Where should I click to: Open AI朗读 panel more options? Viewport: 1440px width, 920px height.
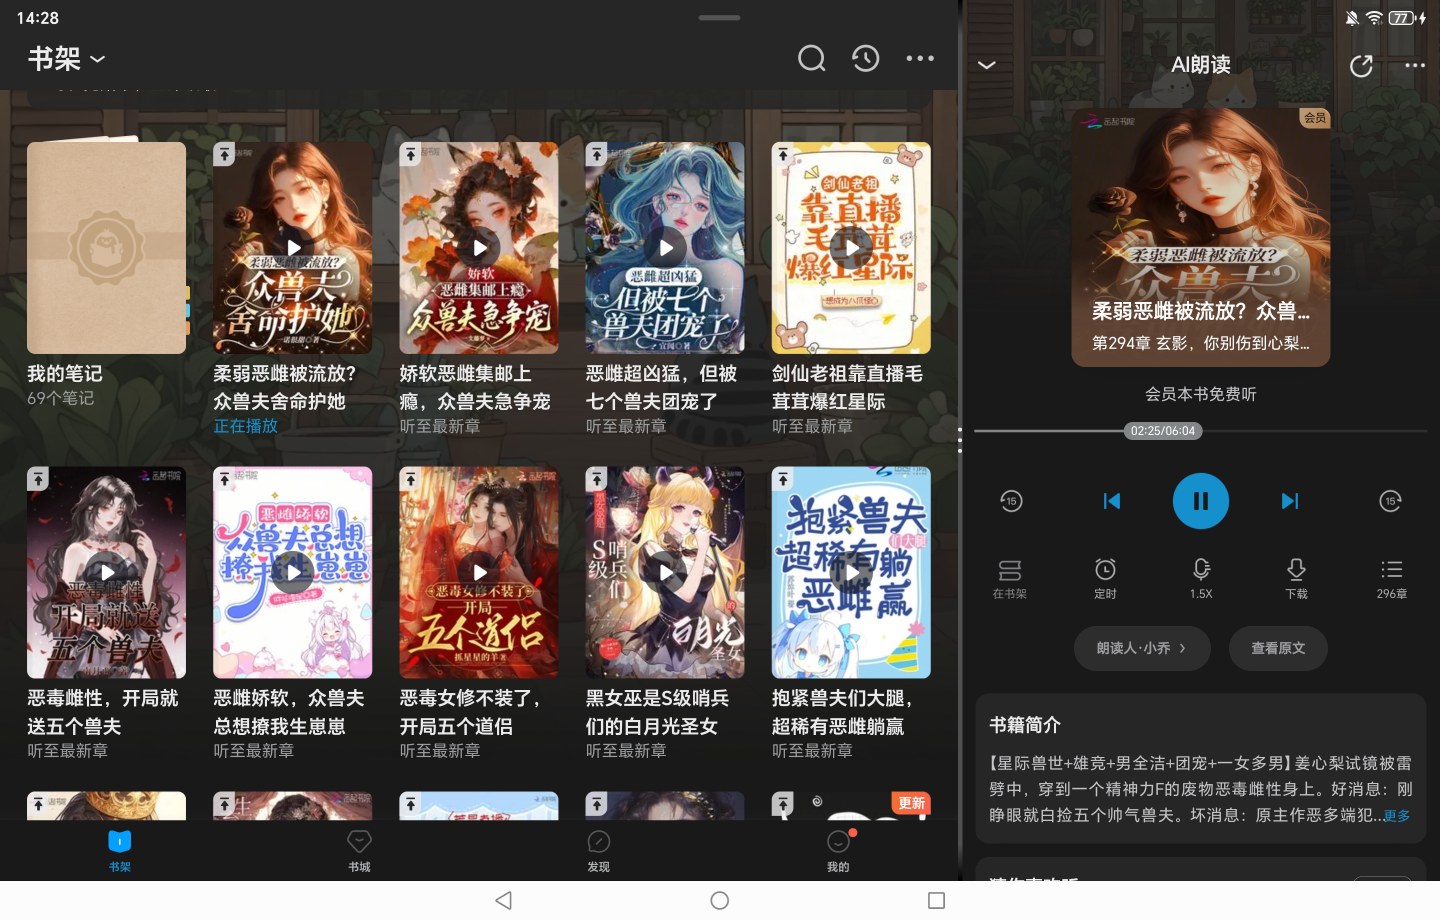tap(1415, 65)
